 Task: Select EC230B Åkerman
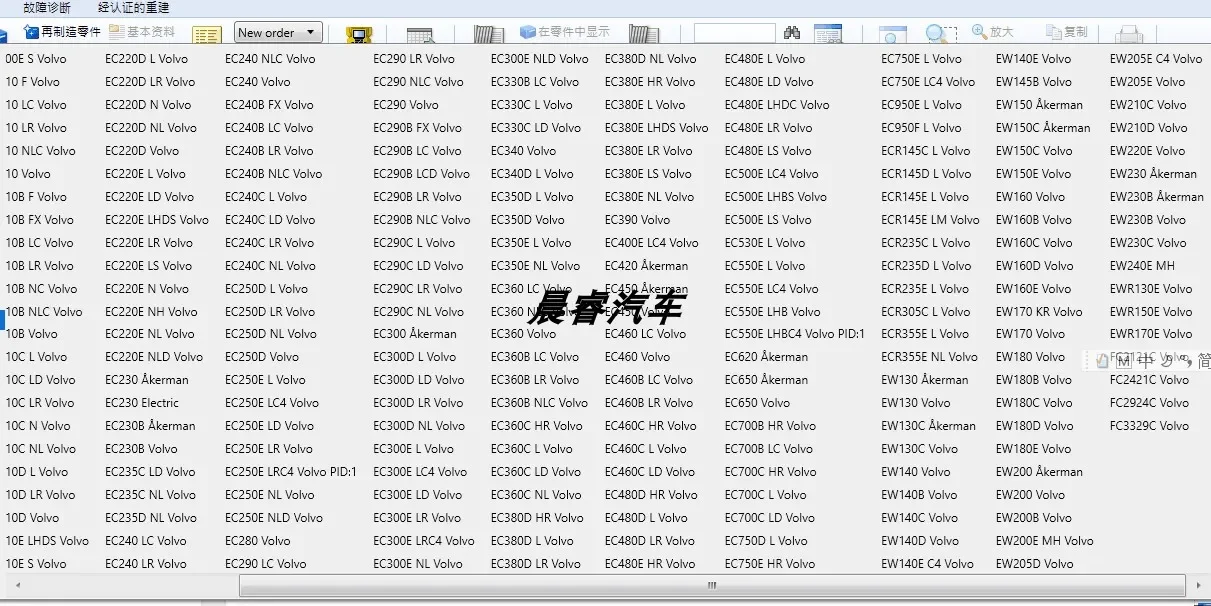150,426
